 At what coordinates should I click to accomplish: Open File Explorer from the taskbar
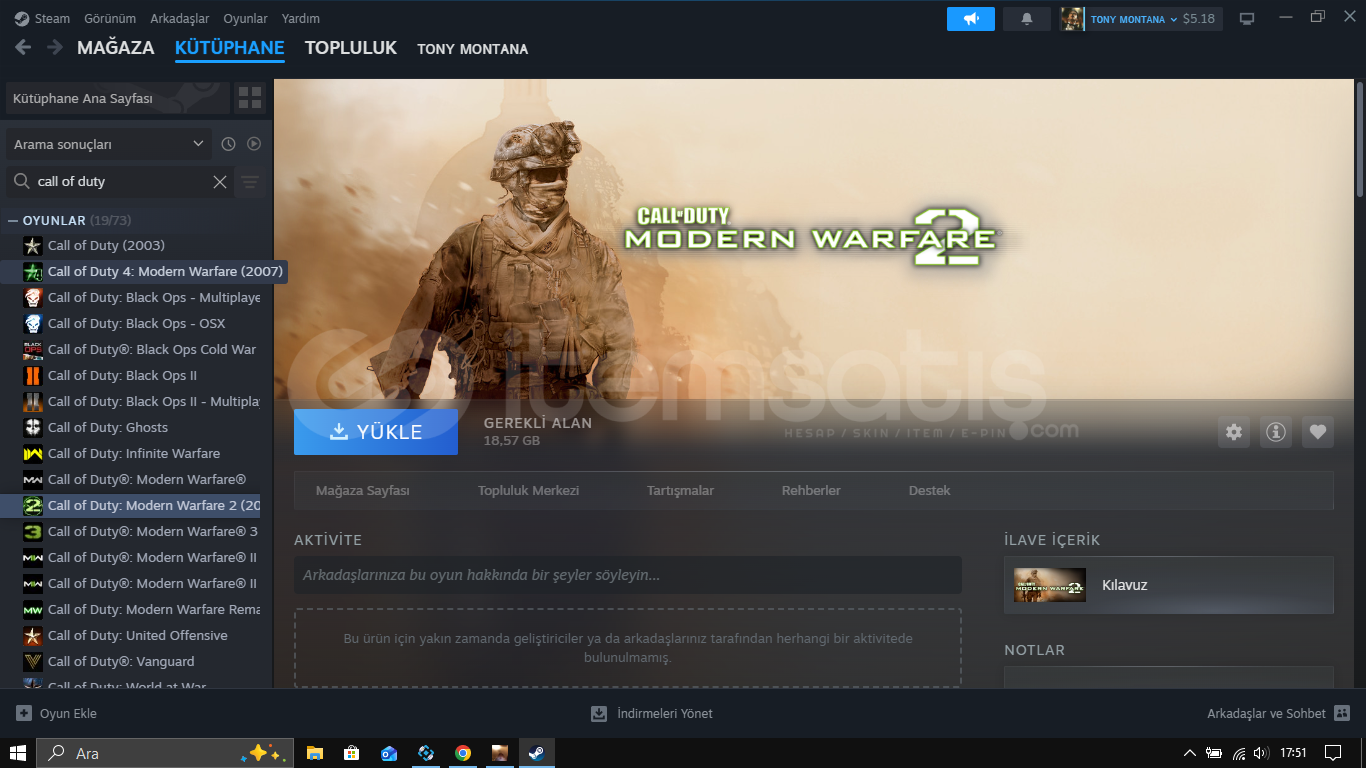click(x=314, y=753)
